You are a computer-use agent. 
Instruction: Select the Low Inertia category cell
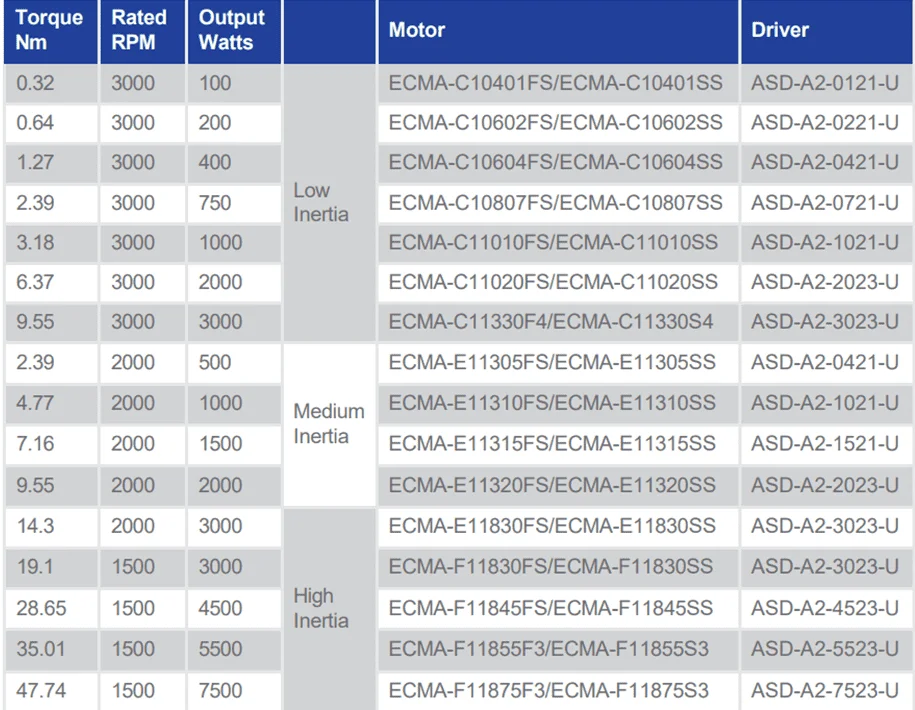[x=330, y=202]
